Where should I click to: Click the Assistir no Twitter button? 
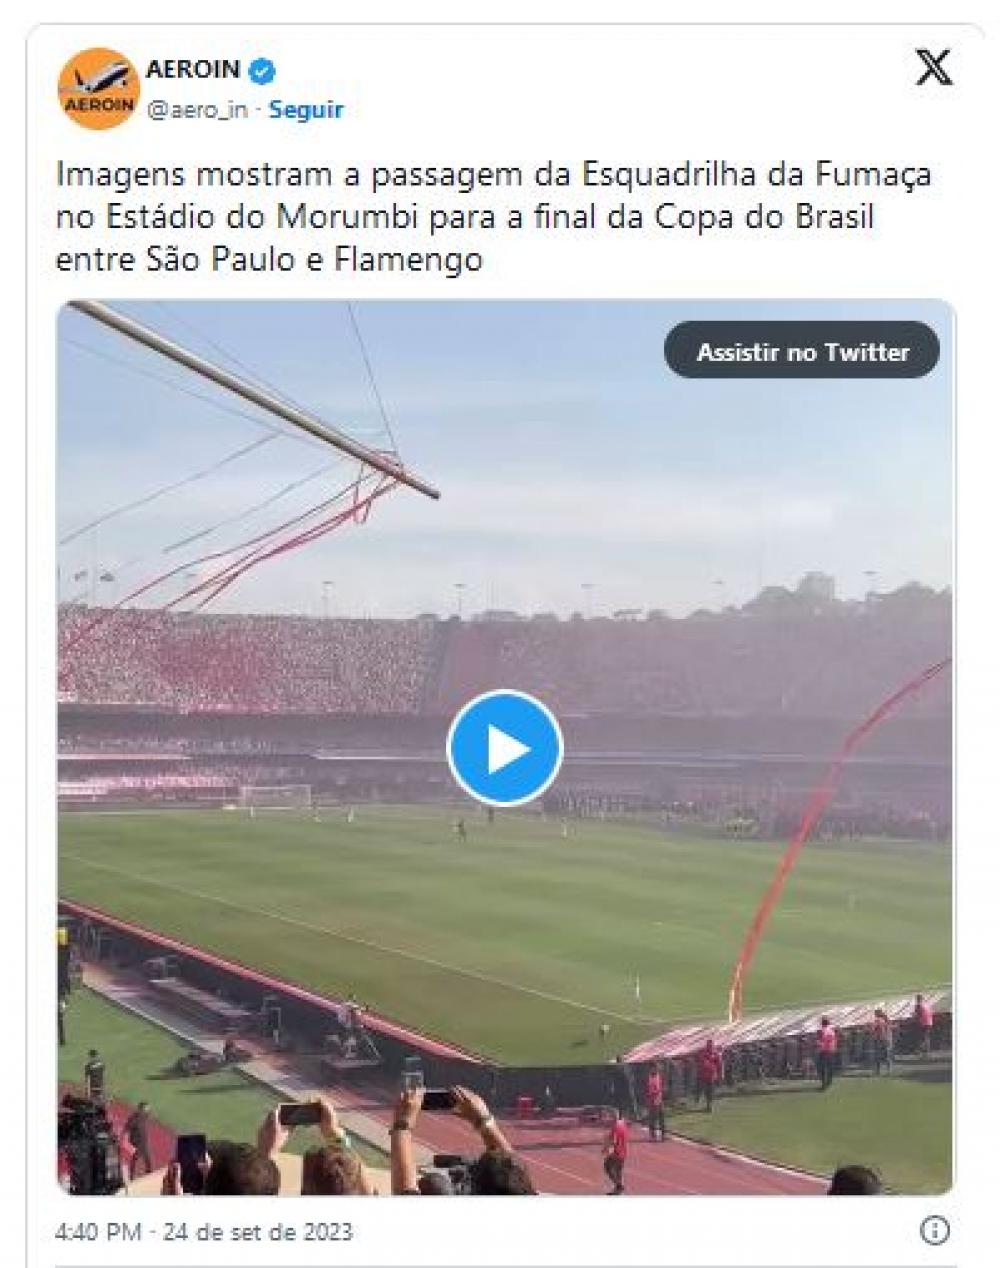[802, 352]
